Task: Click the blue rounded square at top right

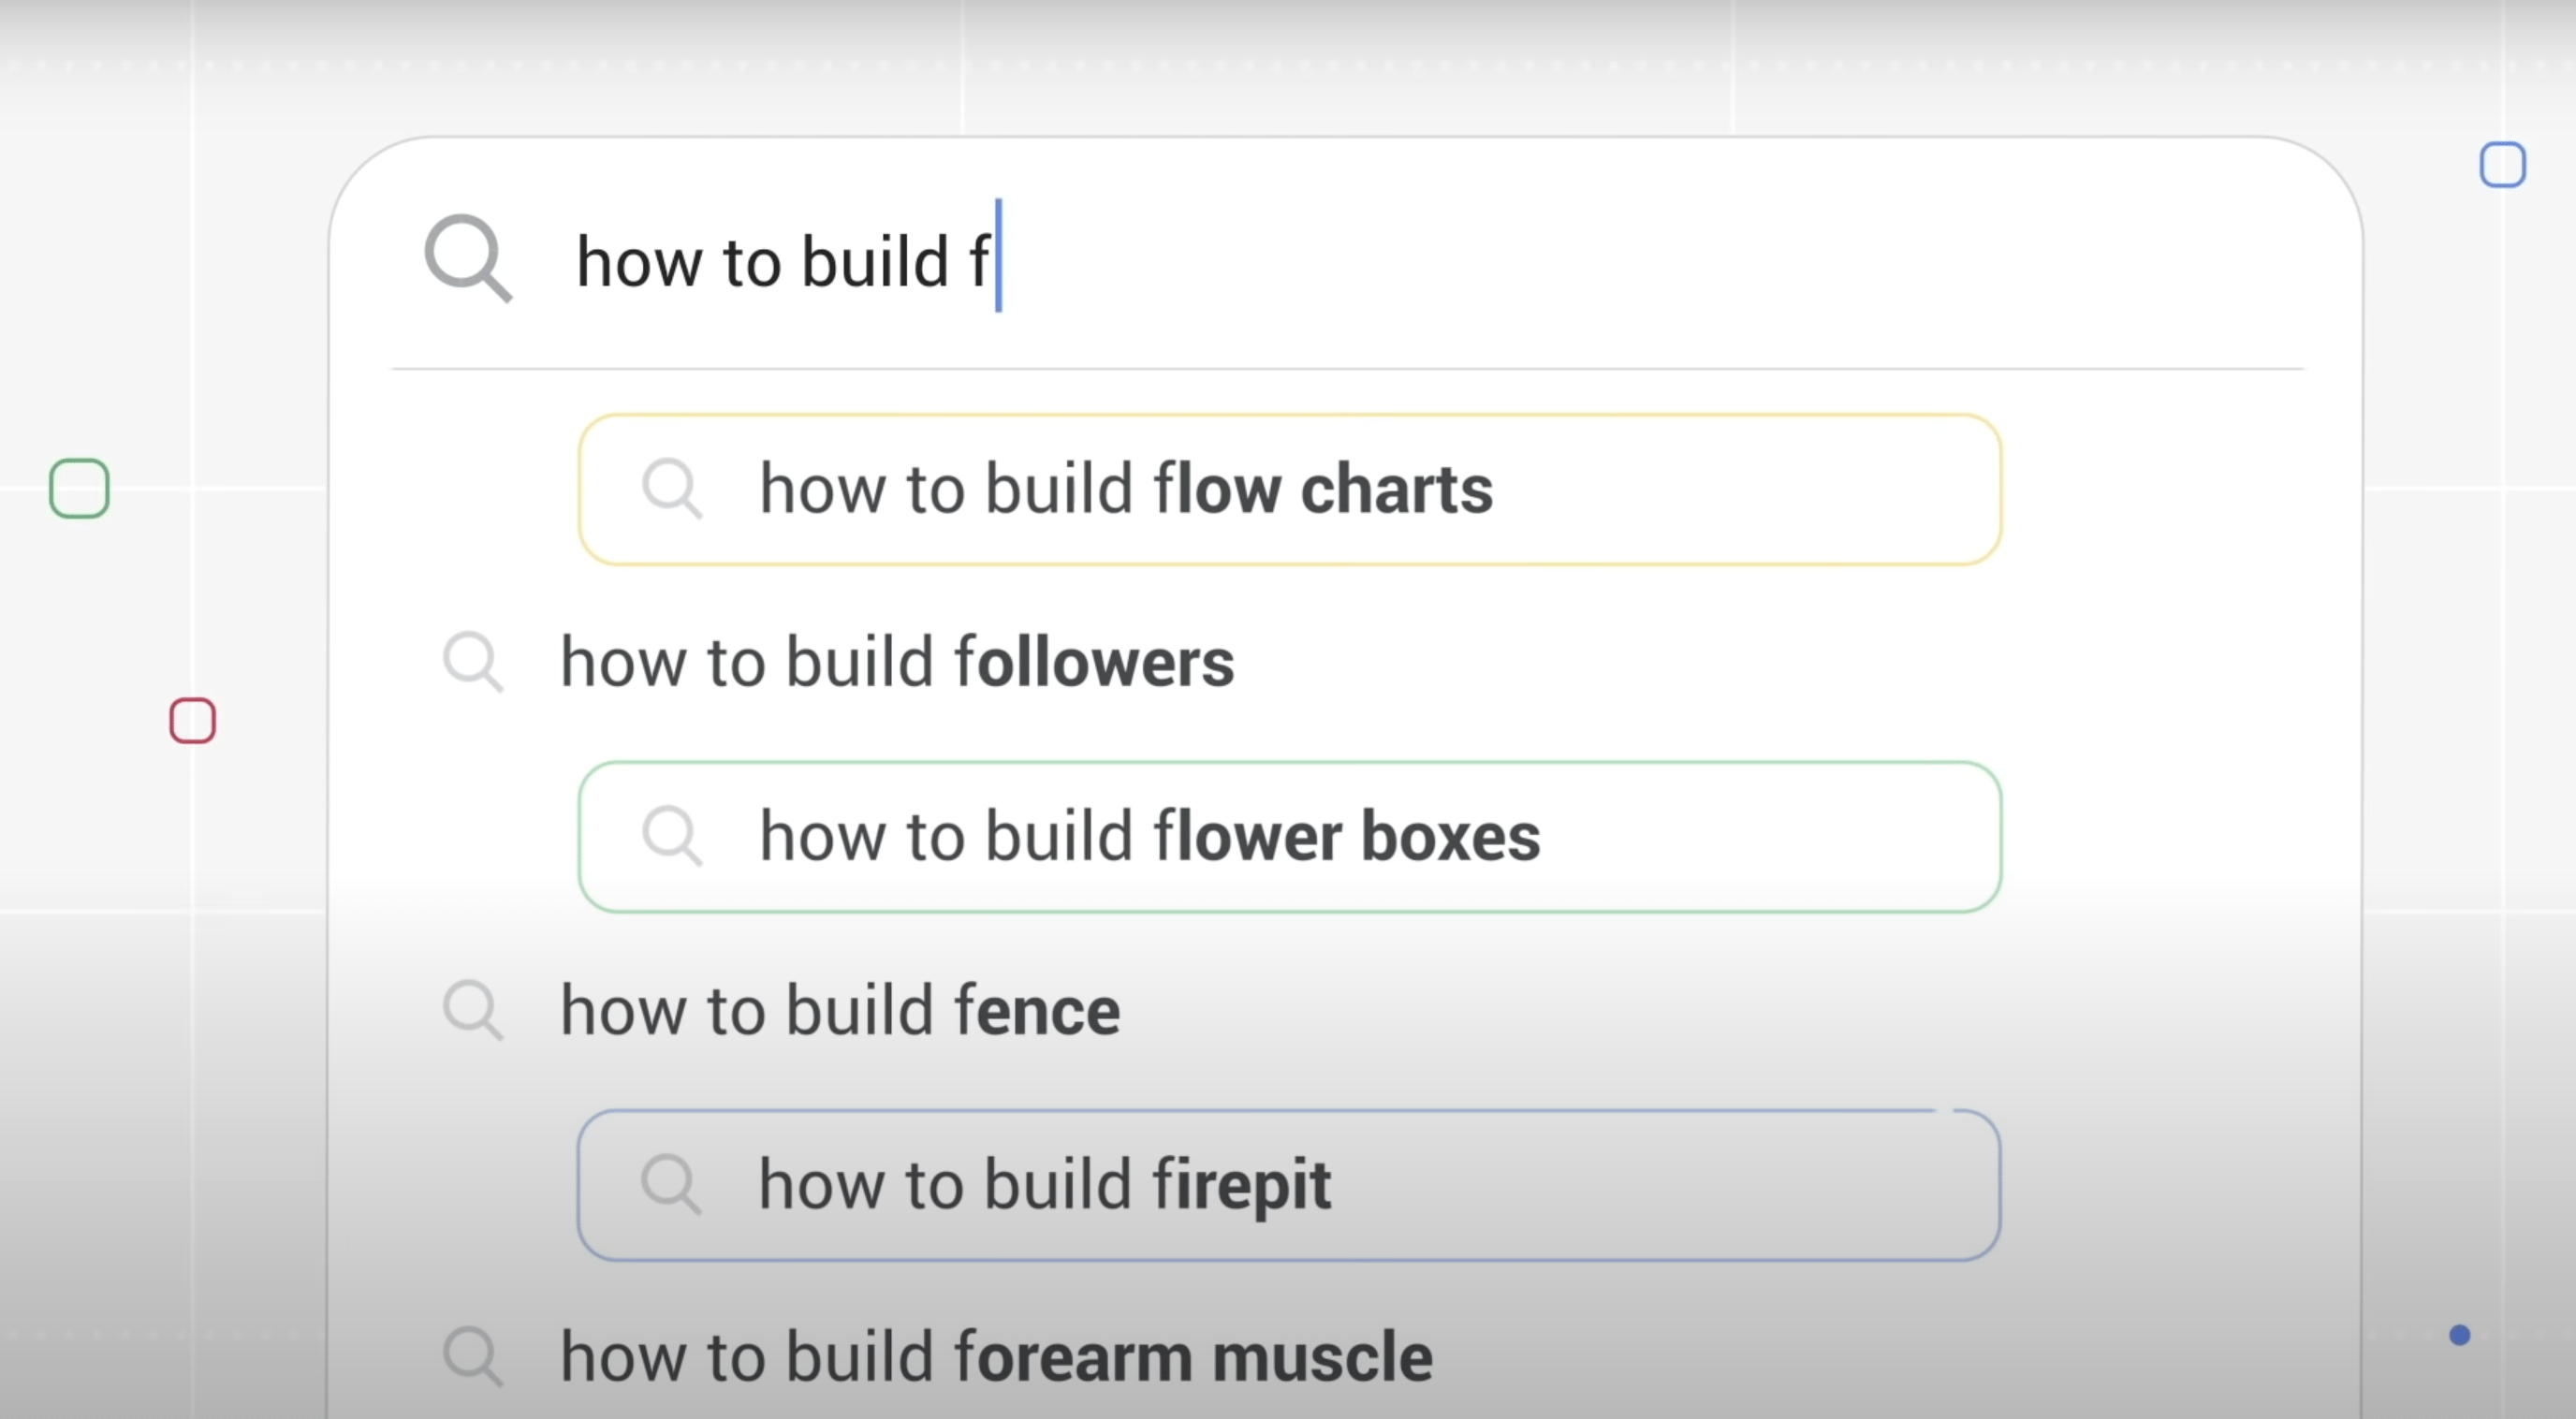Action: point(2503,165)
